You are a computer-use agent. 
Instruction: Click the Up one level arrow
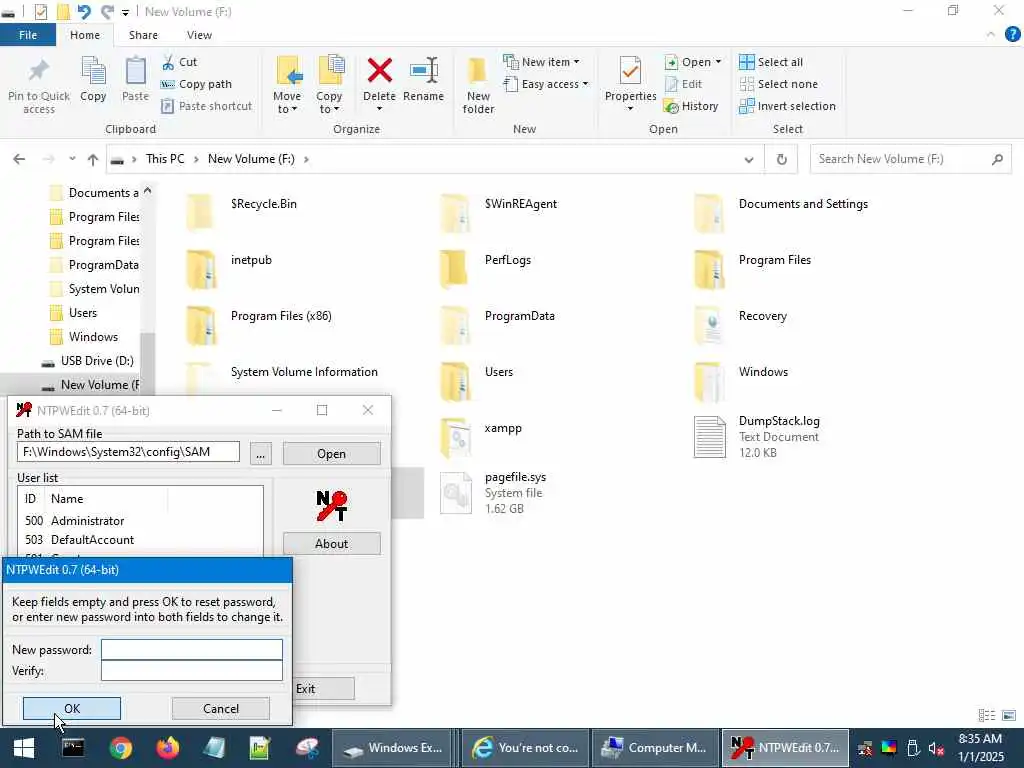pos(93,159)
